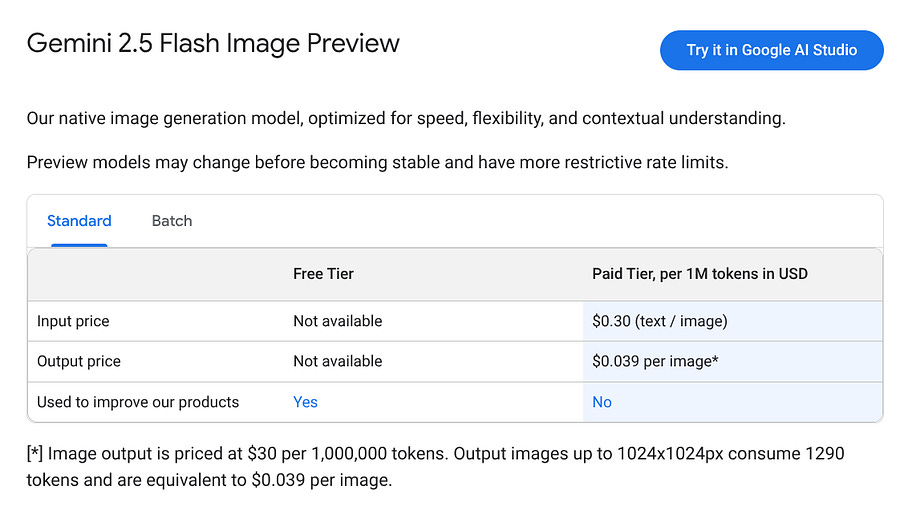900x525 pixels.
Task: Open the No link under Paid Tier
Action: pyautogui.click(x=602, y=402)
